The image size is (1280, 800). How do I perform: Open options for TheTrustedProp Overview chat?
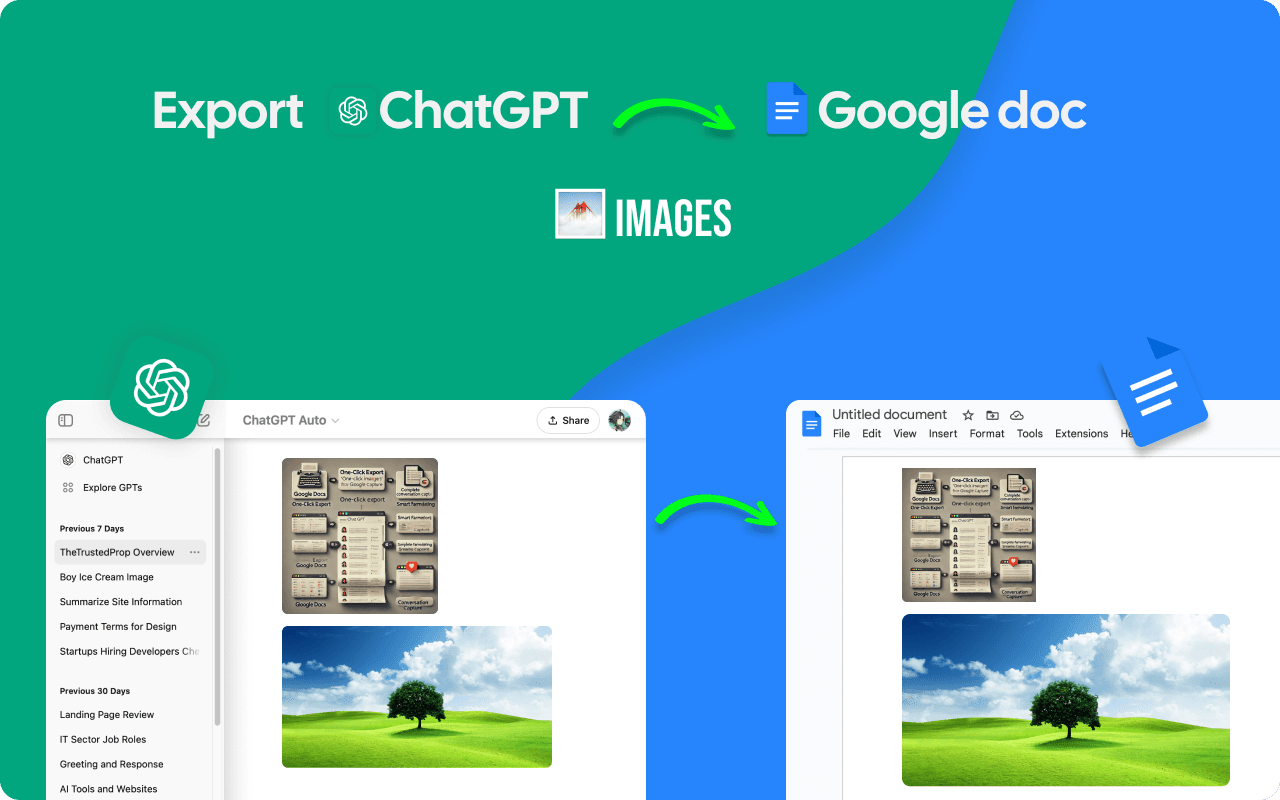(x=194, y=552)
